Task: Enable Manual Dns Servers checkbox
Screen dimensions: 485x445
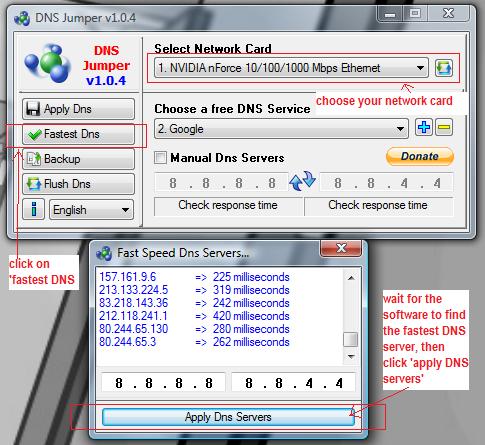Action: 160,157
